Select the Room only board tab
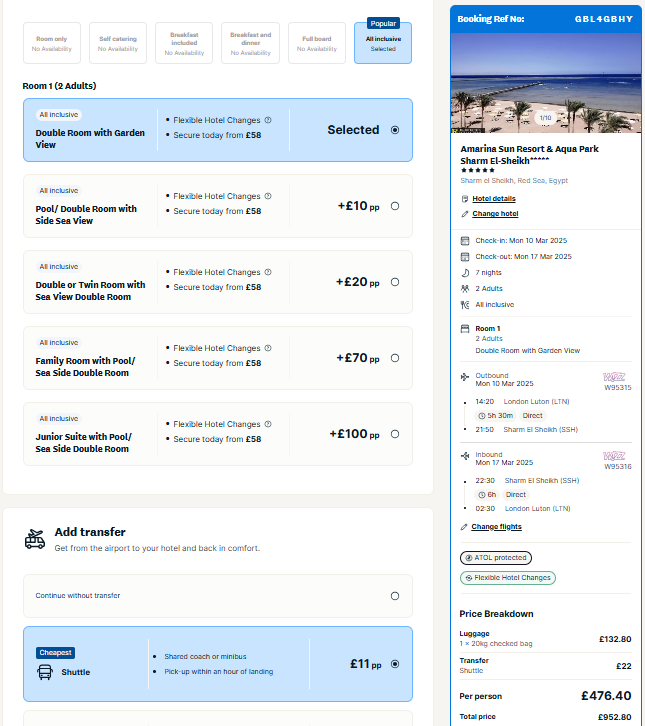The width and height of the screenshot is (645, 726). pyautogui.click(x=52, y=43)
